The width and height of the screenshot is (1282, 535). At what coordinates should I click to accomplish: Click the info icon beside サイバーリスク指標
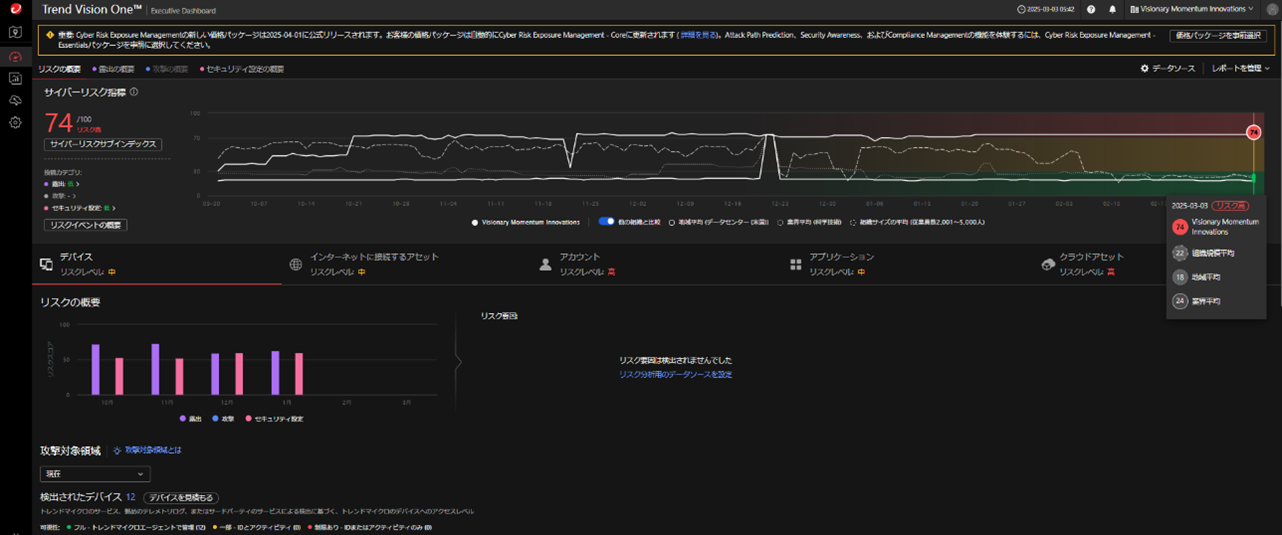click(134, 92)
